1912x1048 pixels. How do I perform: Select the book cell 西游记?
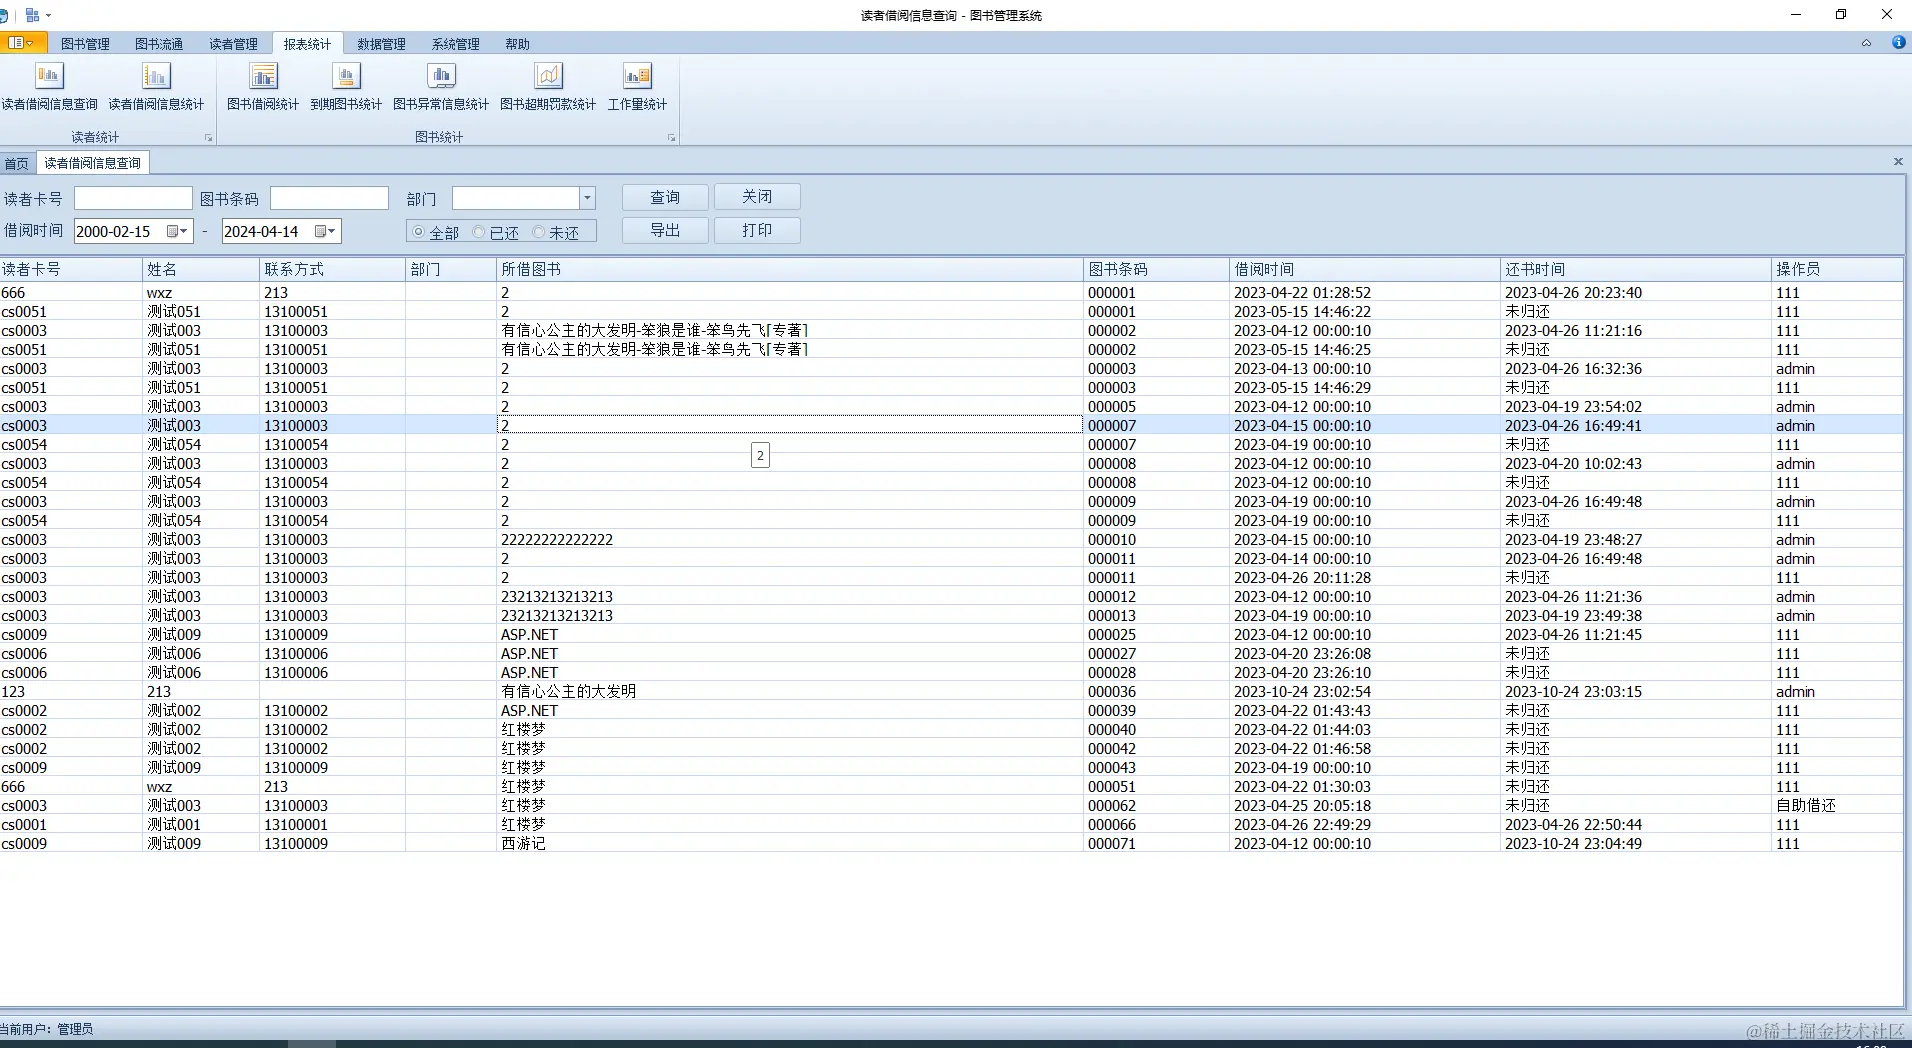pyautogui.click(x=790, y=843)
